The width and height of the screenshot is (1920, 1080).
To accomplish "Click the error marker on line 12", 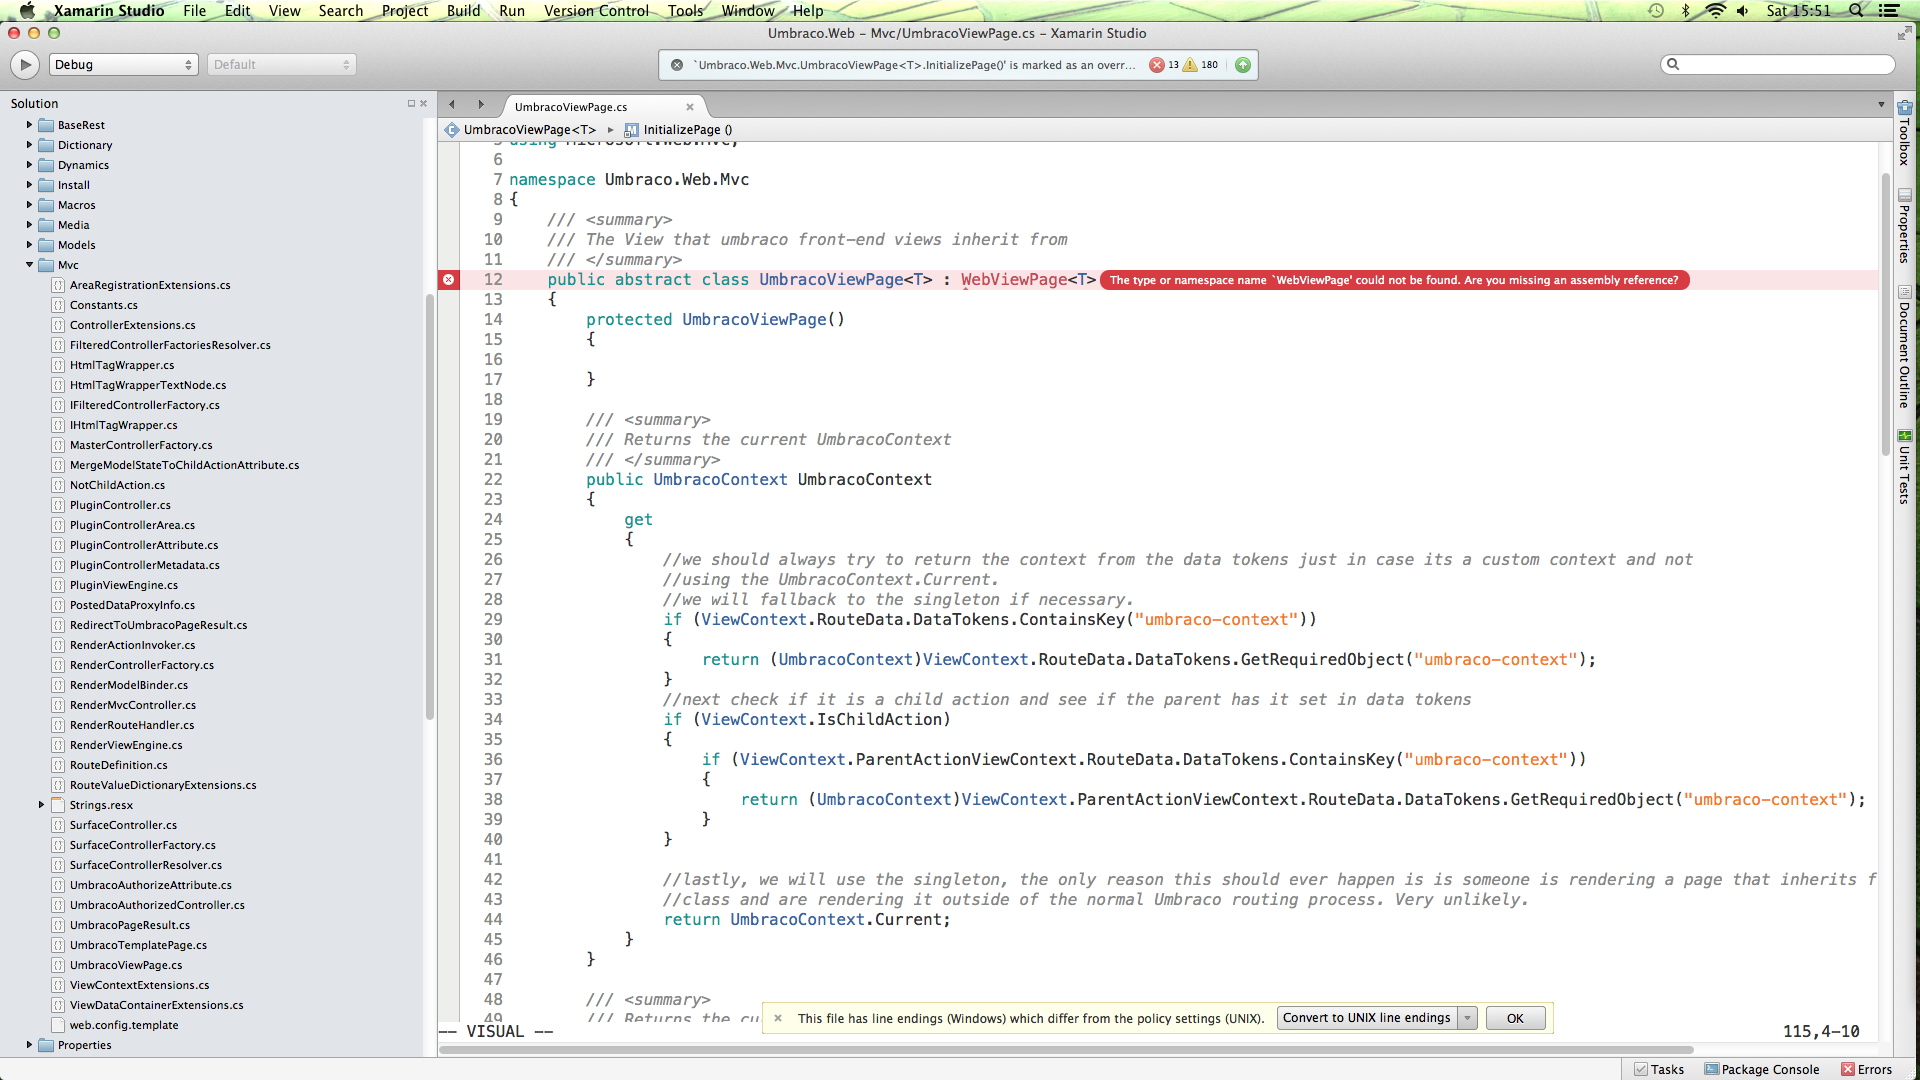I will tap(449, 280).
